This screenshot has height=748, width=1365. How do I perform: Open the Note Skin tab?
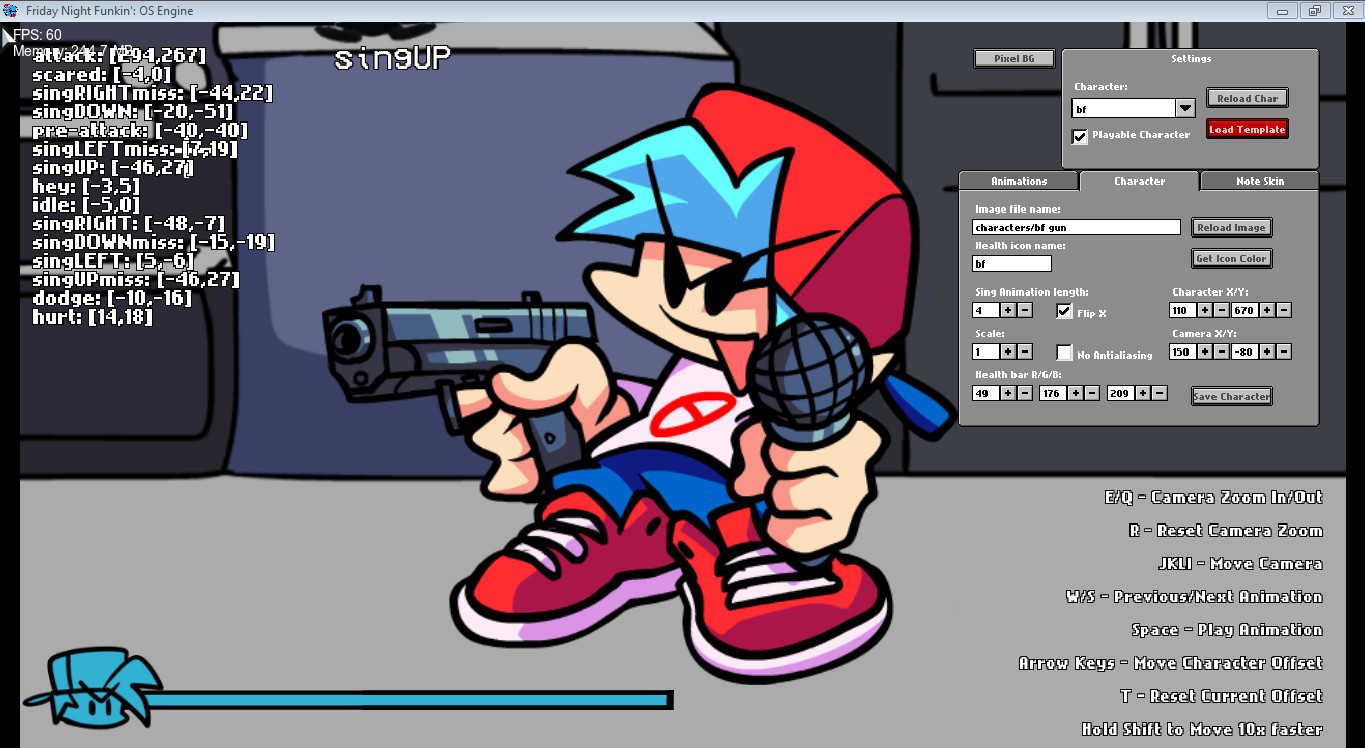[1259, 181]
